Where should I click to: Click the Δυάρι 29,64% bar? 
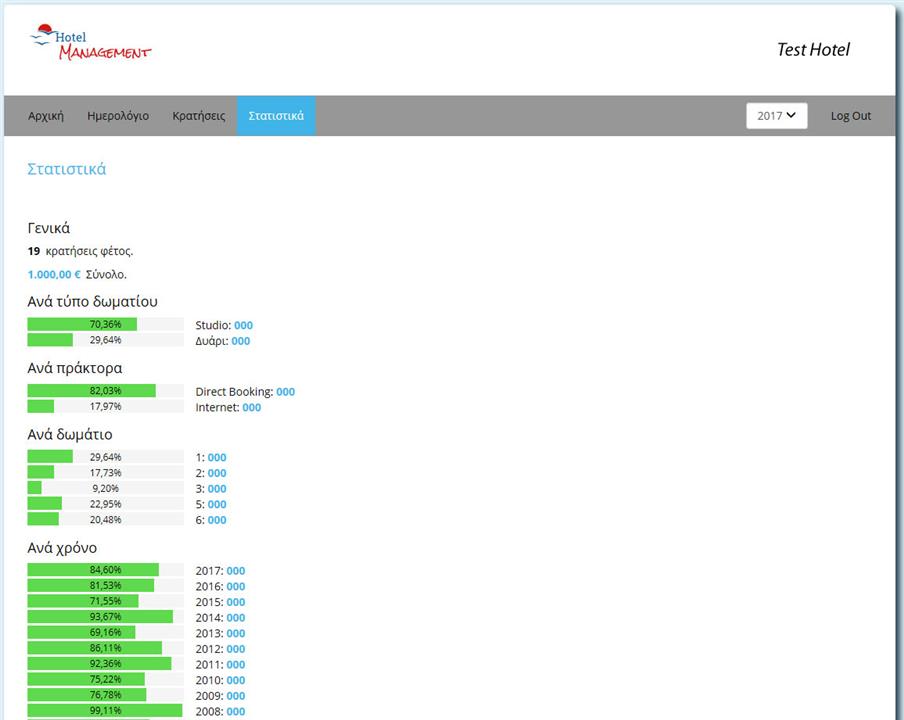[x=105, y=340]
